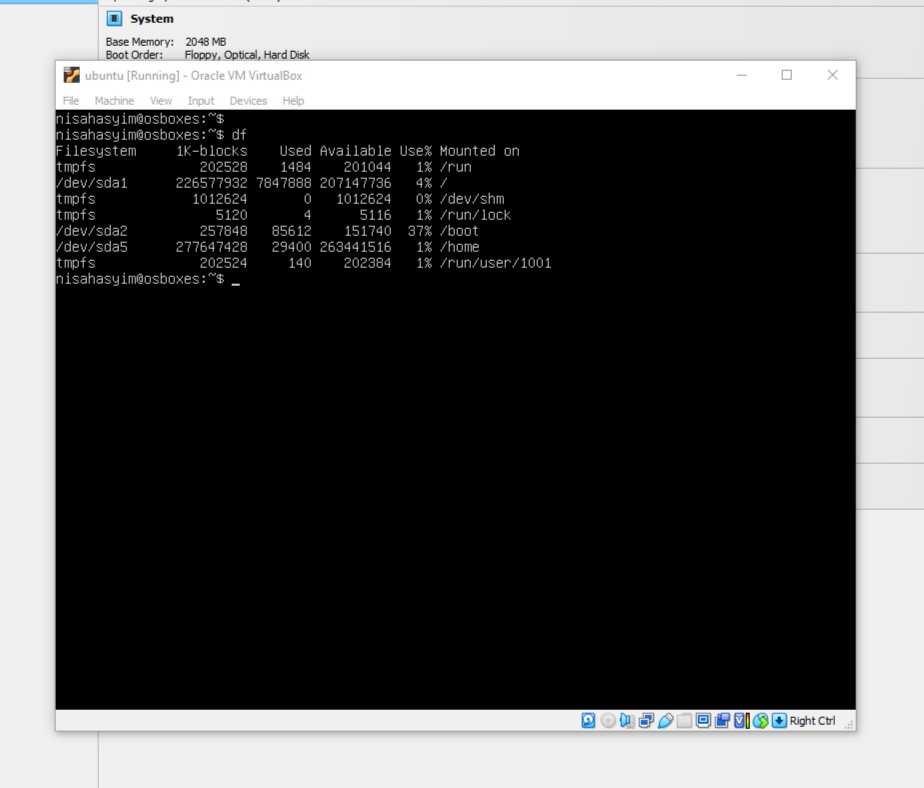Open the View menu

click(161, 101)
